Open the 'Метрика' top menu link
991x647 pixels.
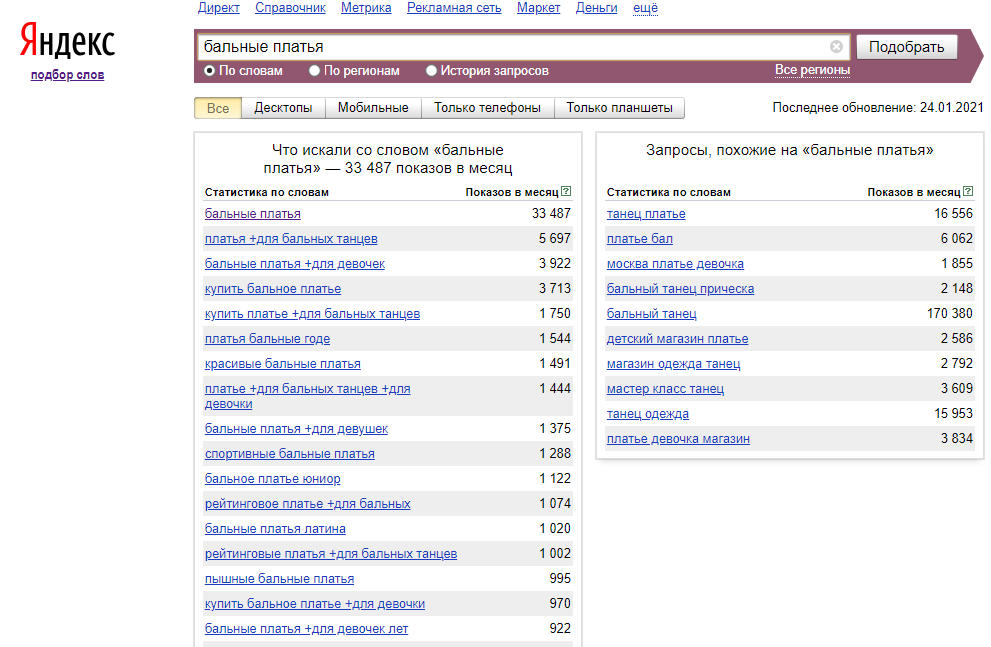click(366, 8)
